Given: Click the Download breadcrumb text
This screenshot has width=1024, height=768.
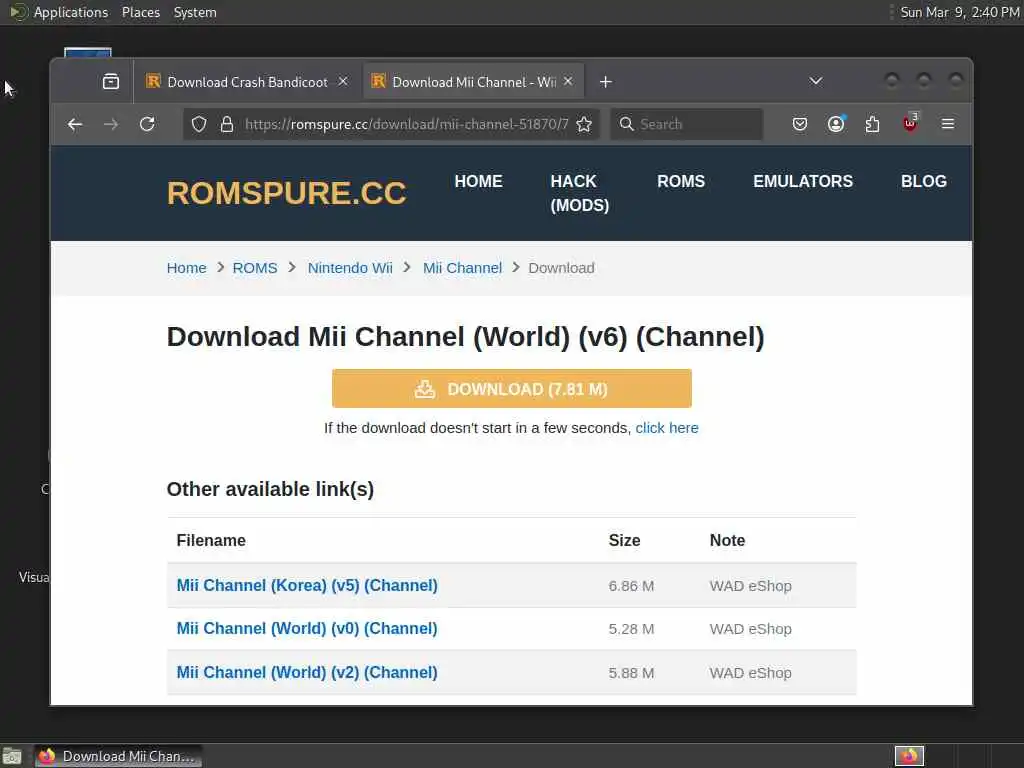Looking at the screenshot, I should [561, 268].
